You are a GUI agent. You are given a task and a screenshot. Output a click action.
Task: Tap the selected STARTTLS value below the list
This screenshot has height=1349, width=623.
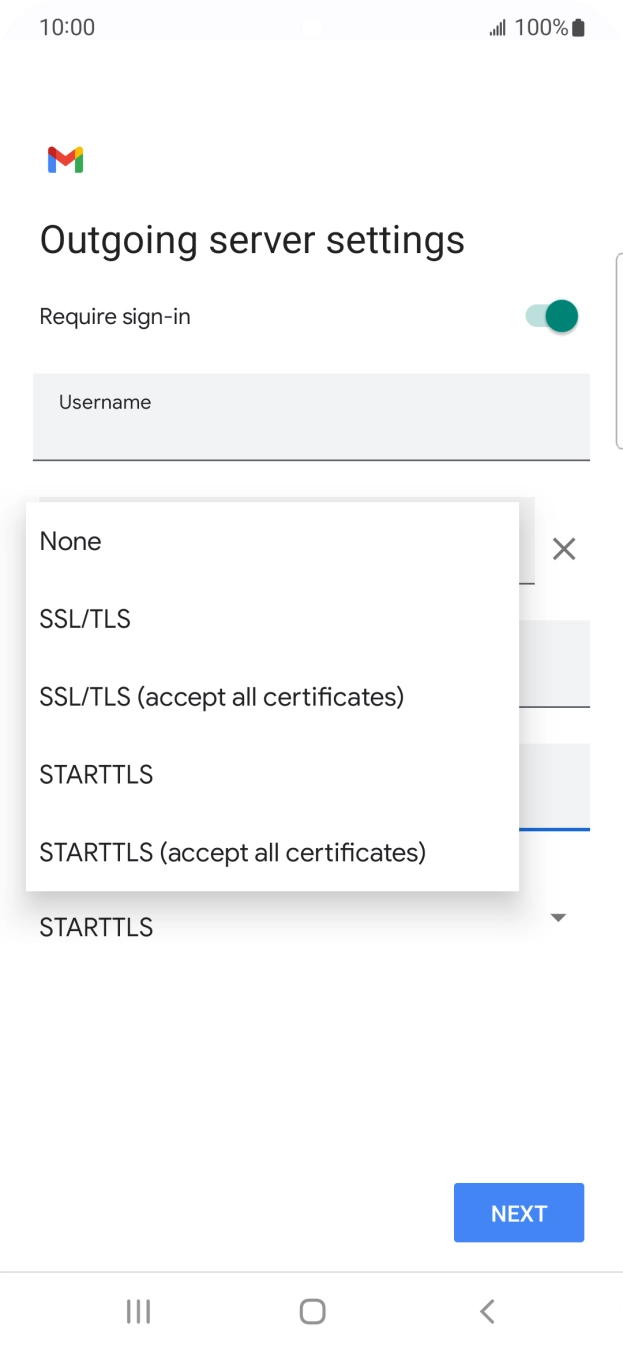tap(97, 927)
